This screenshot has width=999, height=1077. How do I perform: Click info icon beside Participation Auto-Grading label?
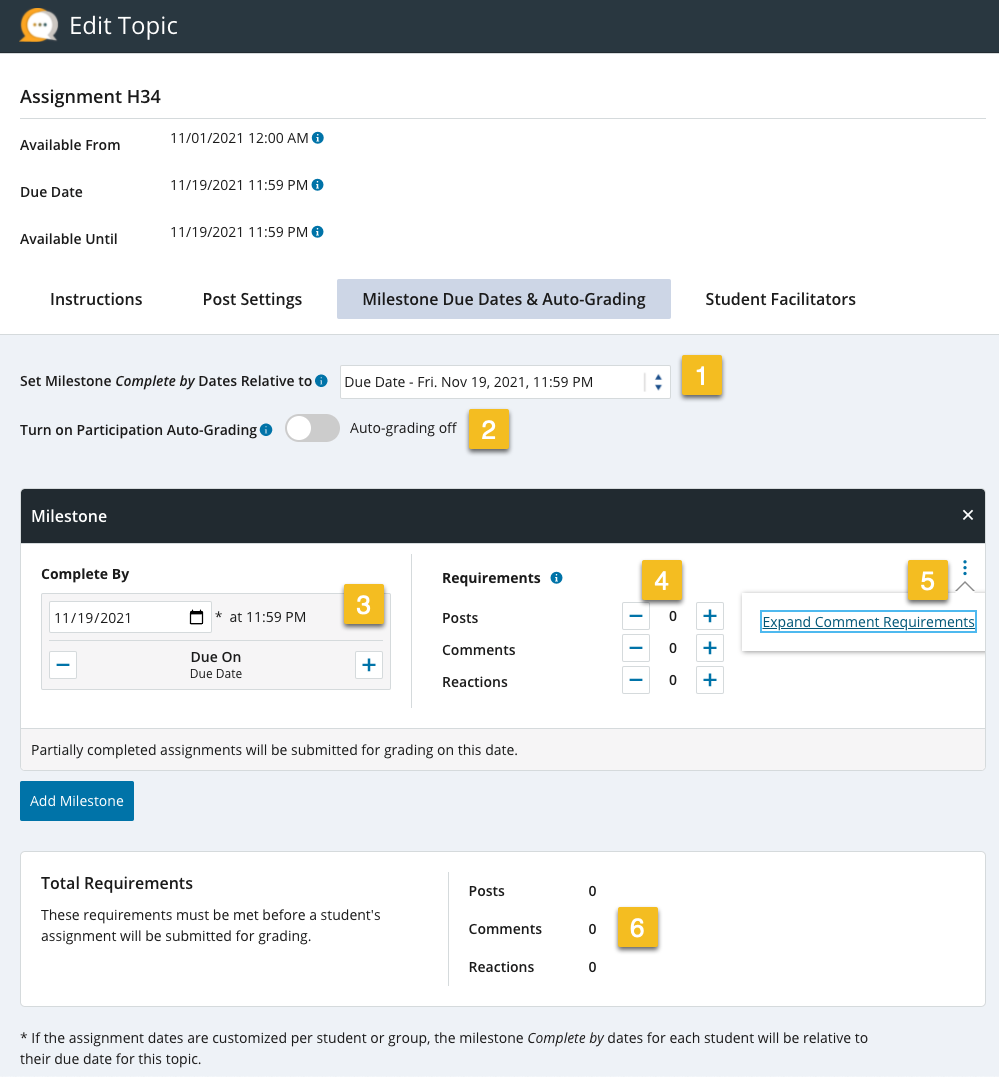point(266,430)
